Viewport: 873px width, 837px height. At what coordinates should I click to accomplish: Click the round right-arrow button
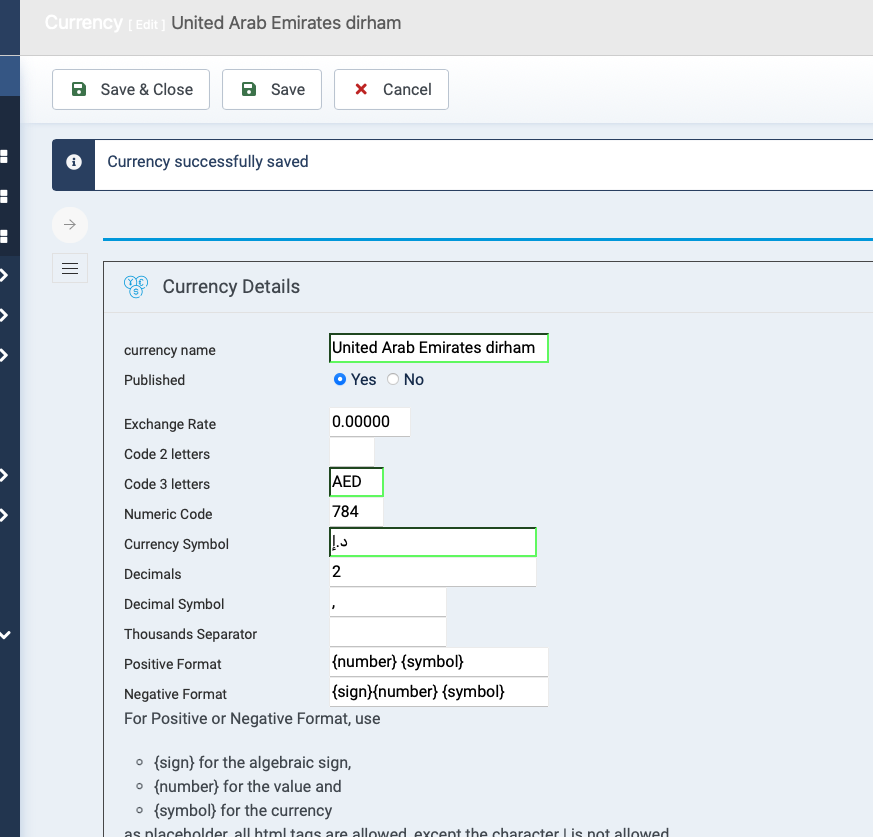(x=70, y=224)
